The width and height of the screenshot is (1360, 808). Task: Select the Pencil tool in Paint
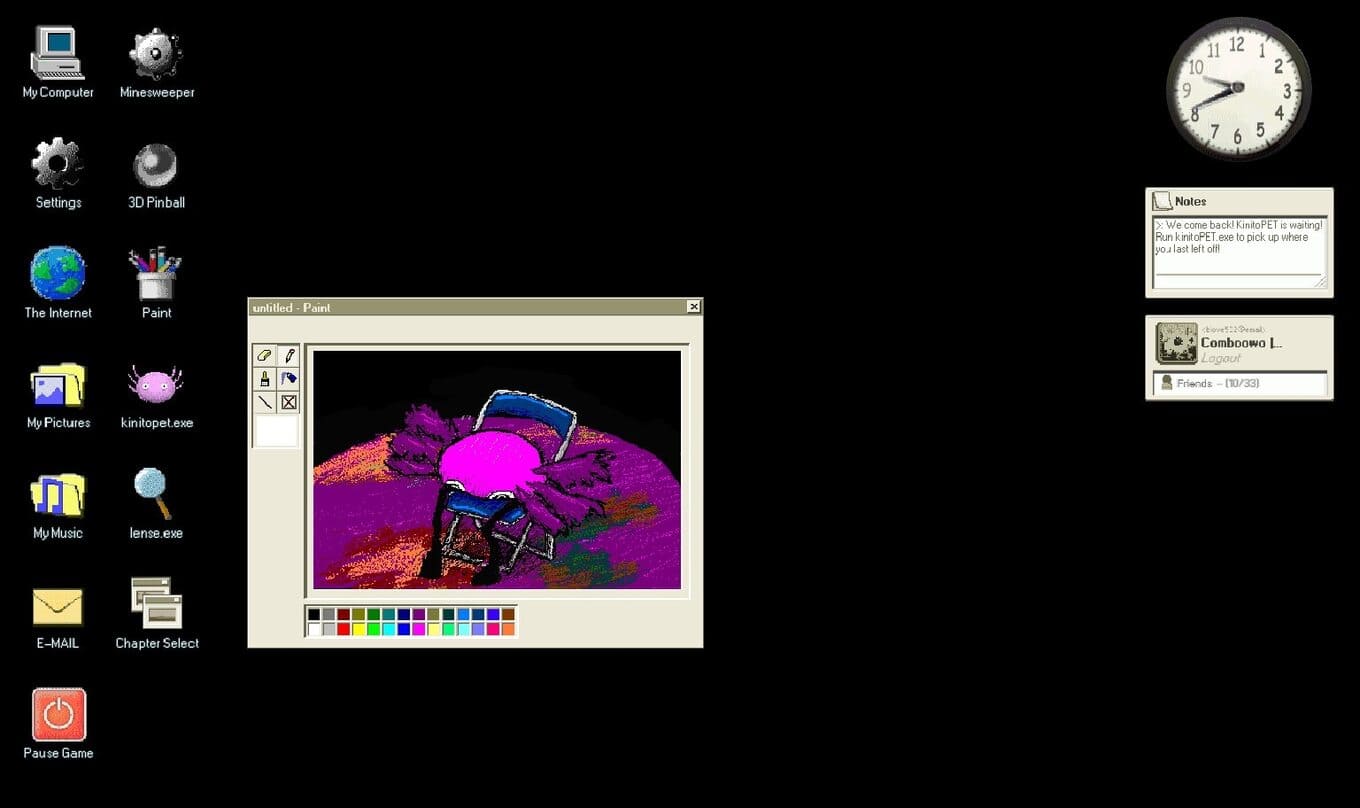289,355
